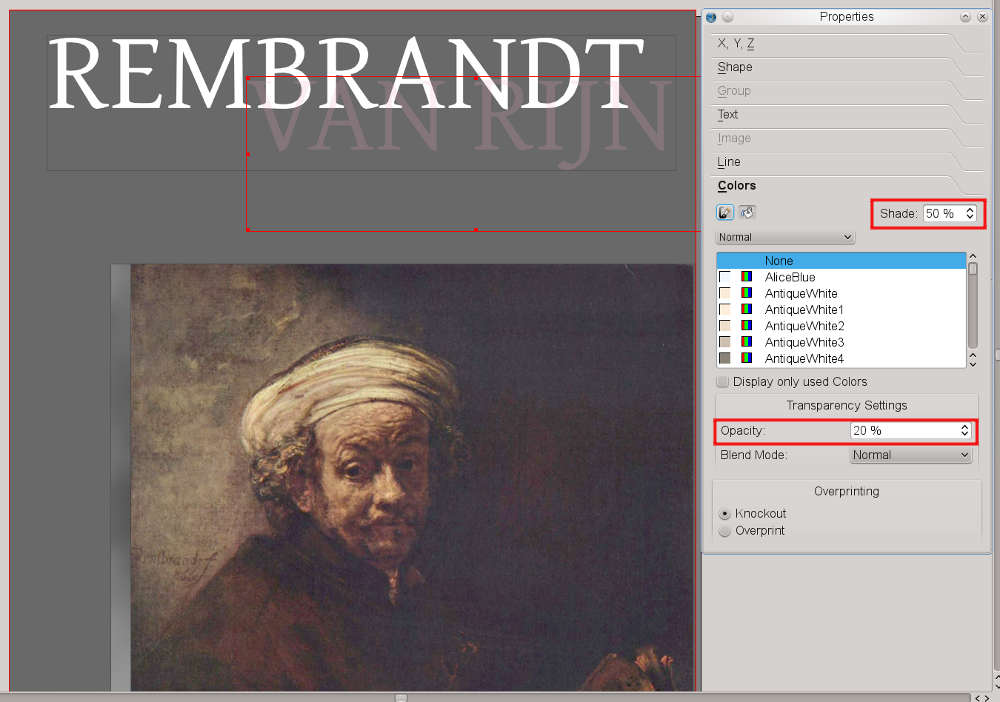1000x702 pixels.
Task: Click the Properties window menu icon
Action: tap(711, 17)
